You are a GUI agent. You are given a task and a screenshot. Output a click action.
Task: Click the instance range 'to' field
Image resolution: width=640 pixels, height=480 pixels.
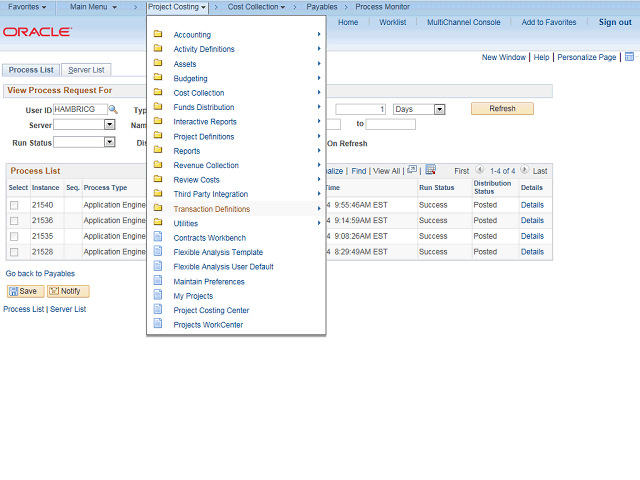click(x=391, y=124)
